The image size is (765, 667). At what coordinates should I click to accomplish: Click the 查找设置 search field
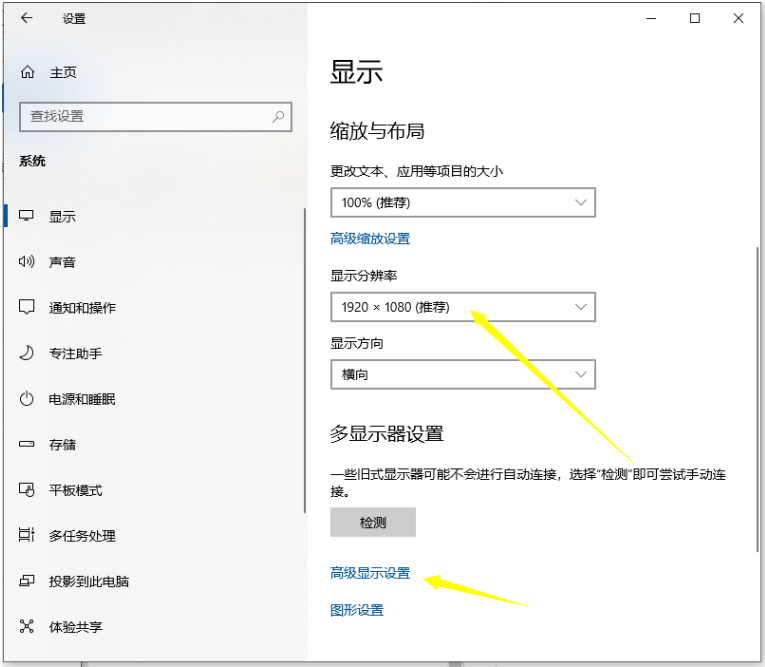145,116
